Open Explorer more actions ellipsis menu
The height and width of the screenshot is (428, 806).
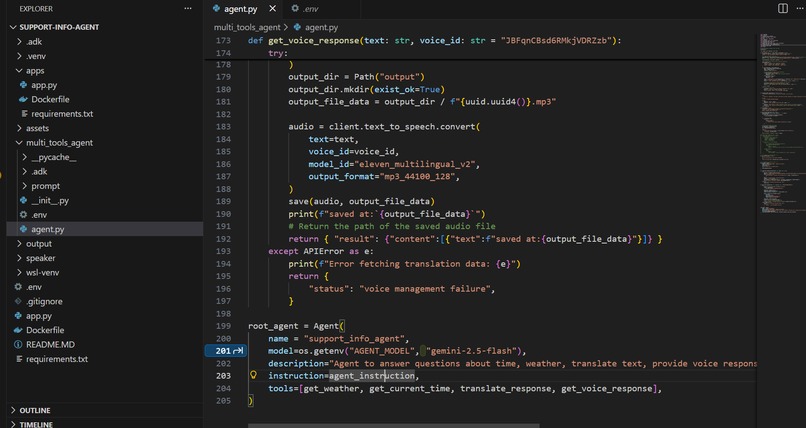[188, 8]
